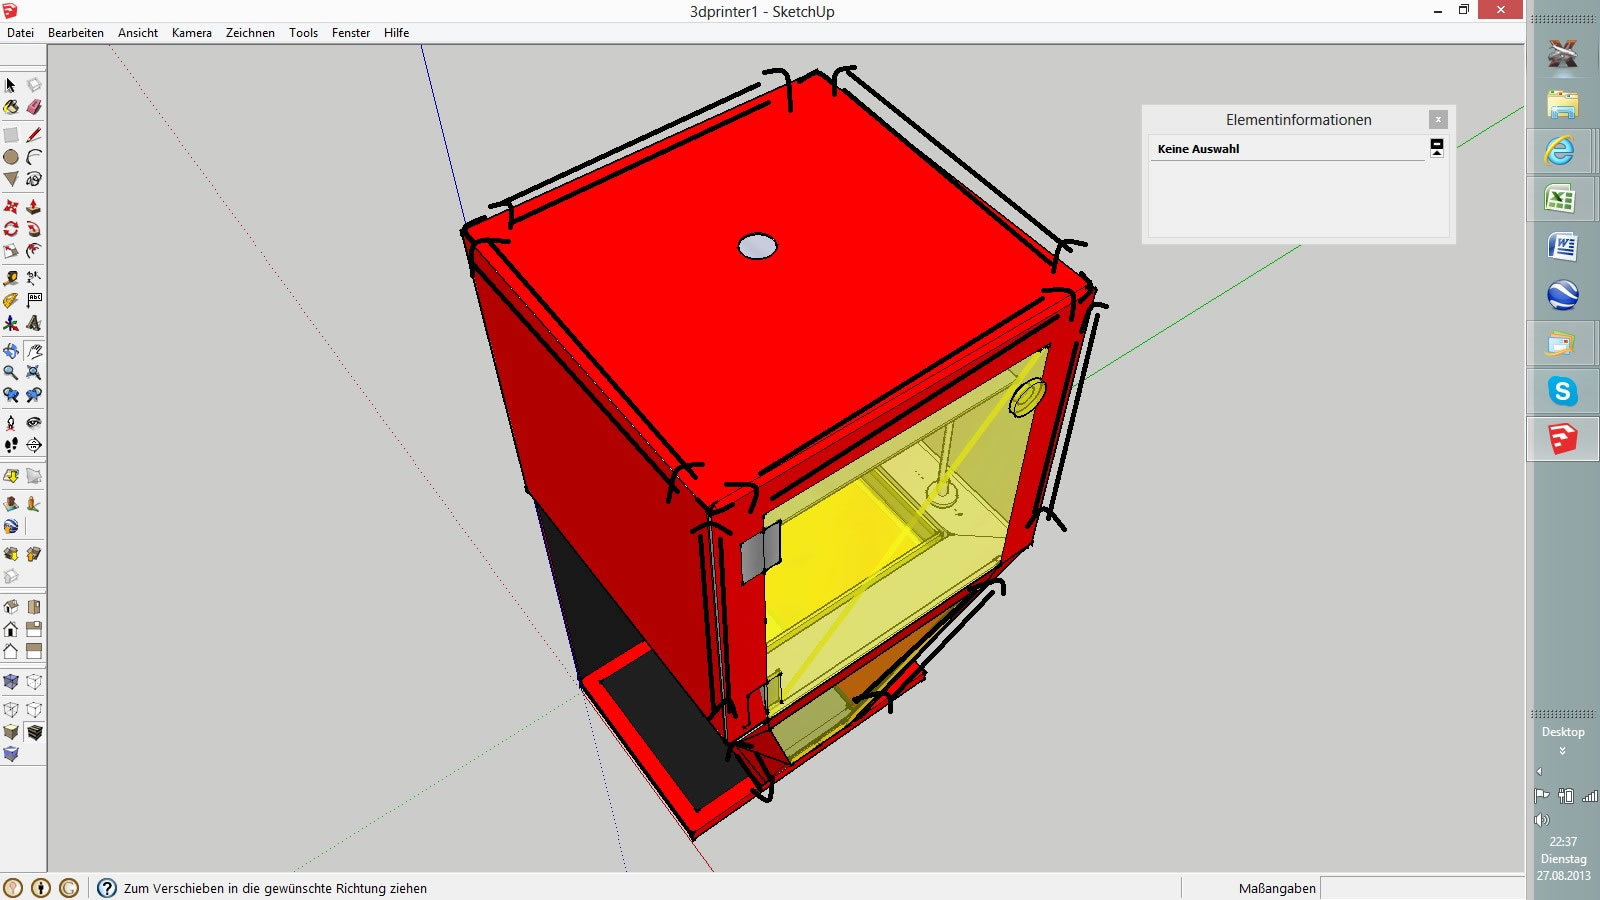Collapse the Elementinformationen details toggle
This screenshot has height=900, width=1600.
(x=1437, y=148)
